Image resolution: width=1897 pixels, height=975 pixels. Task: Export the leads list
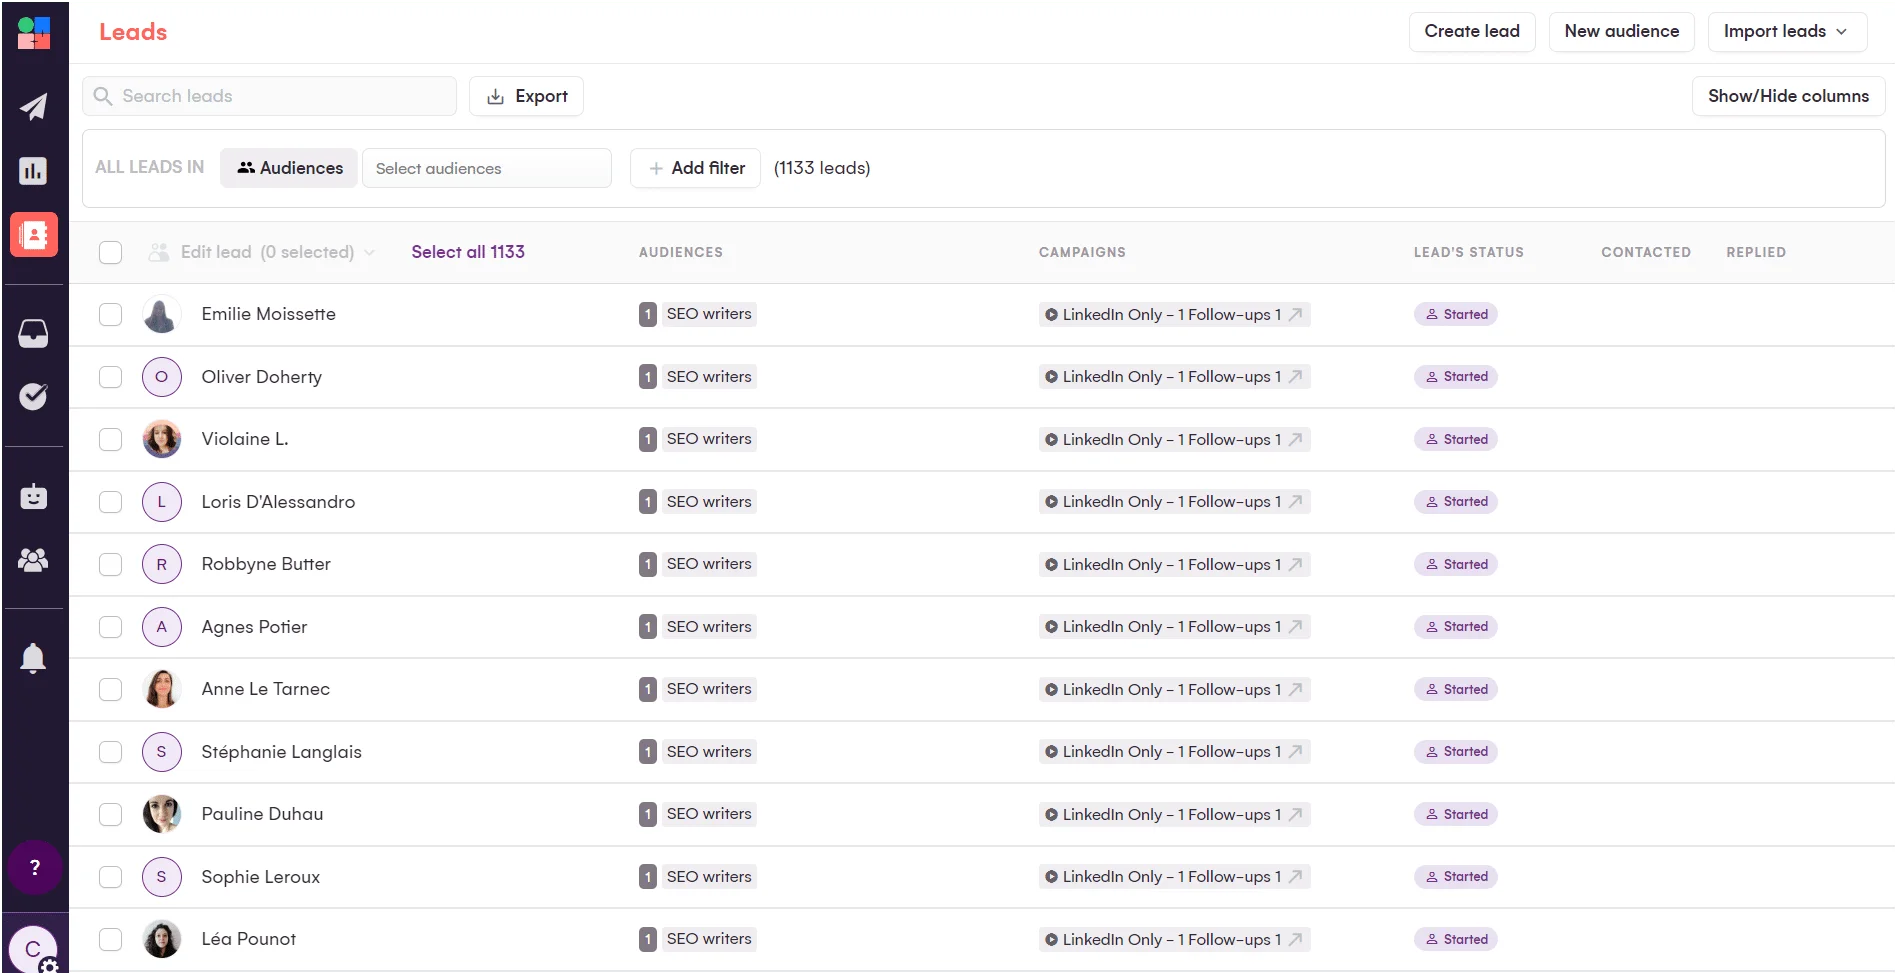pos(526,96)
